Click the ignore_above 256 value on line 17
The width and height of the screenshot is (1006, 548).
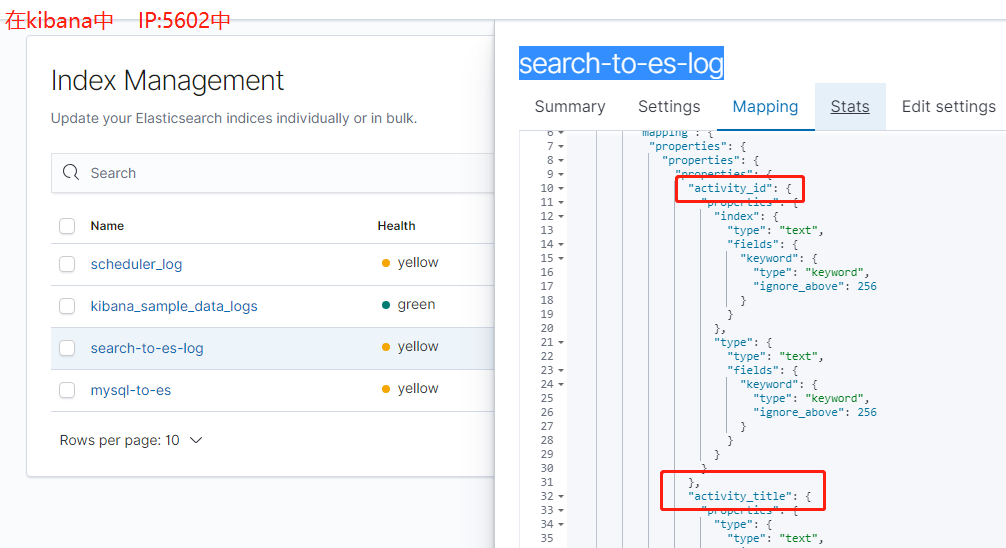click(867, 286)
